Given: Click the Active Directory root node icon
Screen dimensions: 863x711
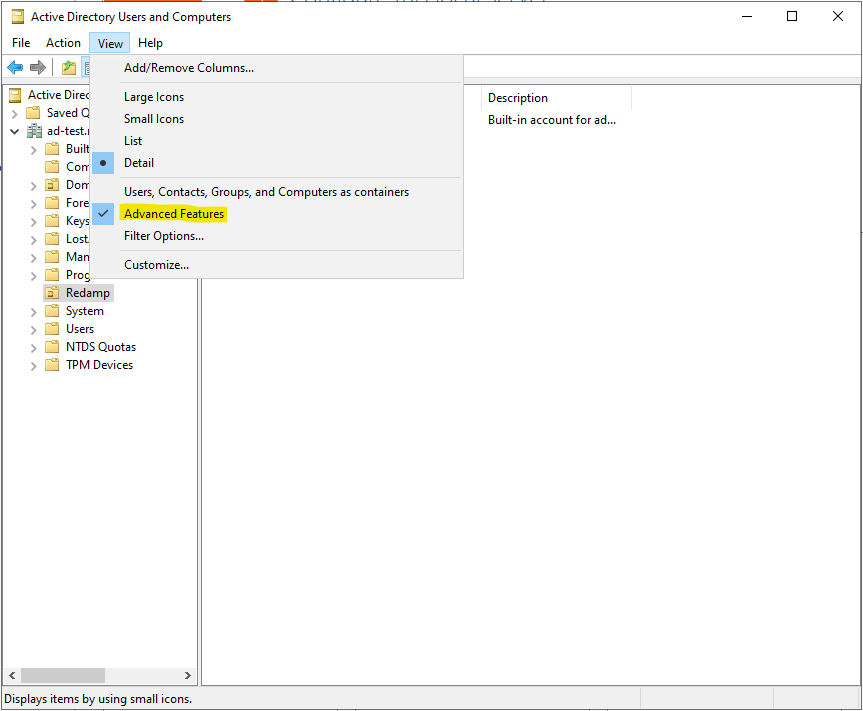Looking at the screenshot, I should [x=15, y=95].
